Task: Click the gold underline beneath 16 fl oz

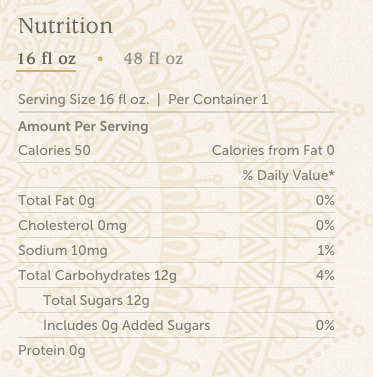Action: 46,71
